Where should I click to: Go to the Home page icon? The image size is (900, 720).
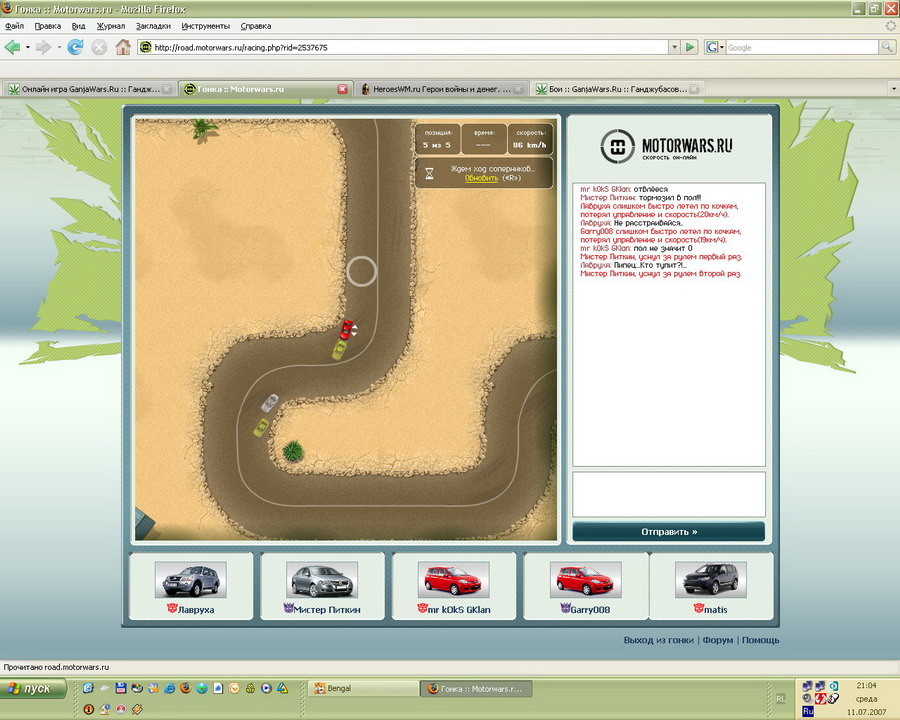123,47
